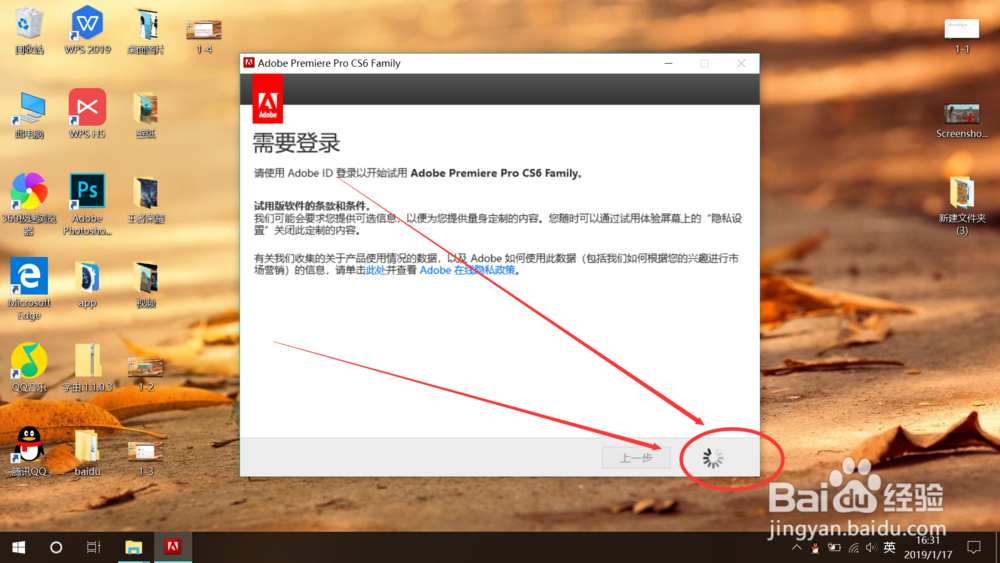This screenshot has height=563, width=1000.
Task: Click the battery status tray icon
Action: coord(834,547)
